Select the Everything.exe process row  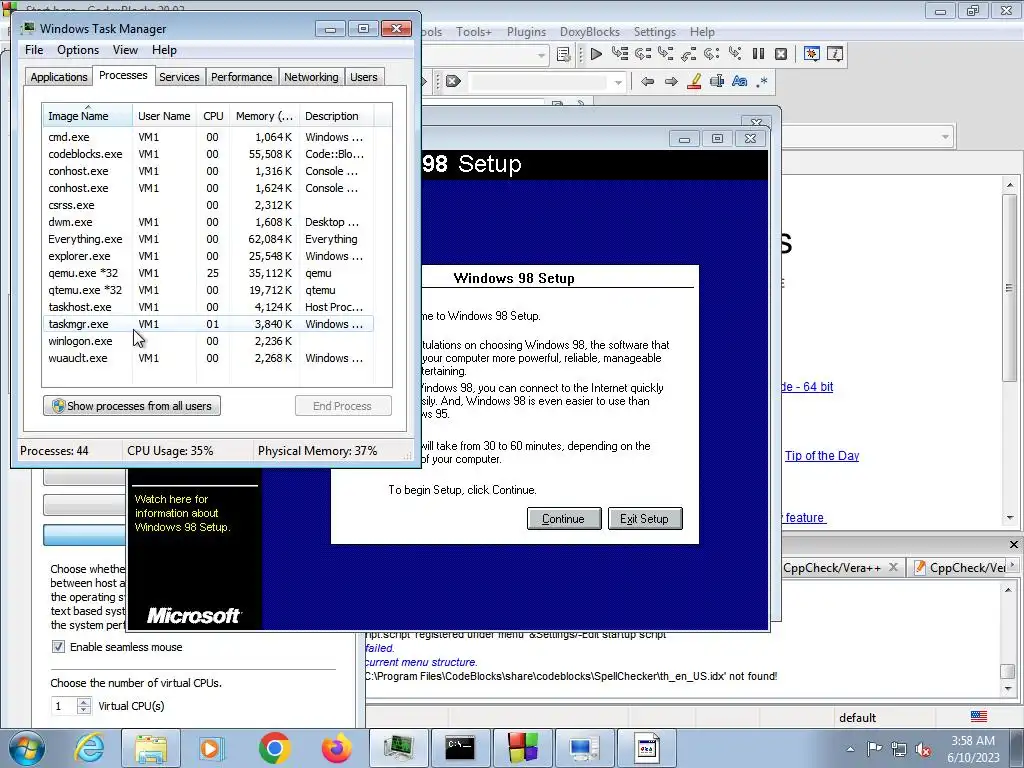pyautogui.click(x=208, y=239)
